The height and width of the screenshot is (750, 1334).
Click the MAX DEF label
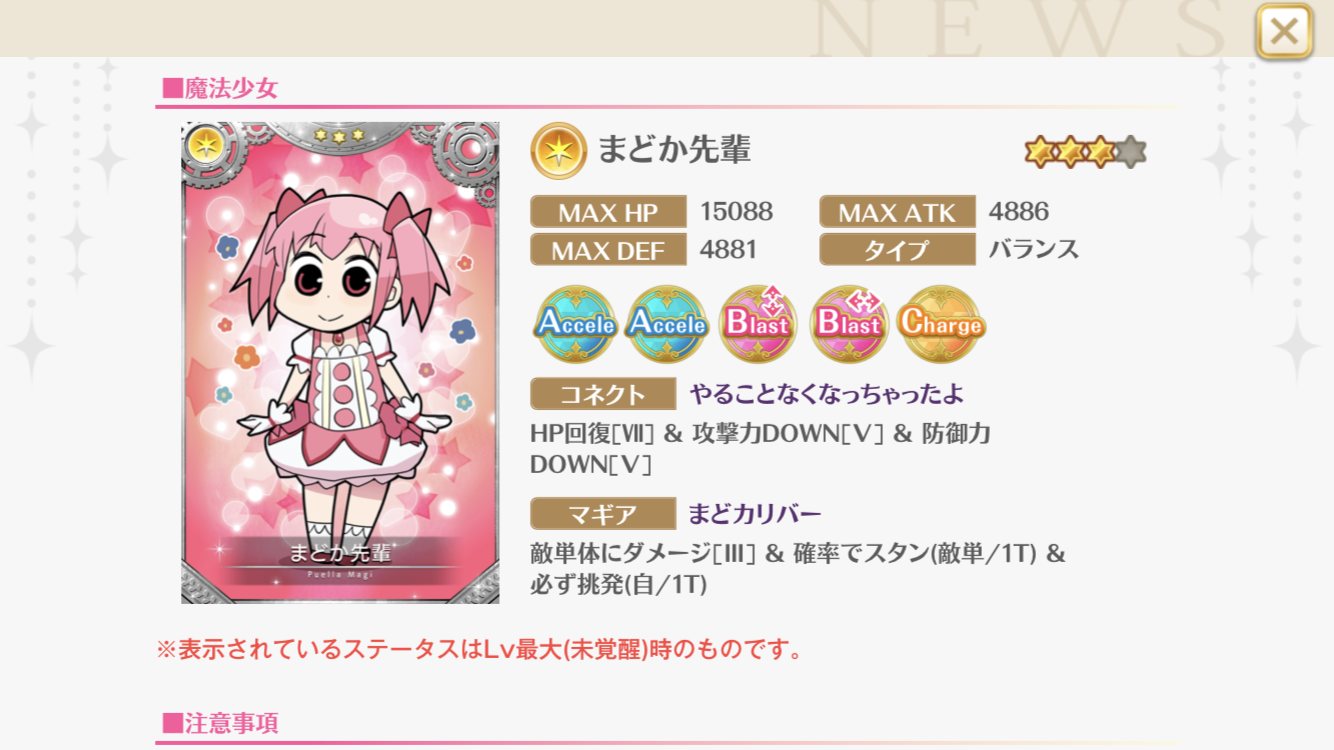(608, 249)
